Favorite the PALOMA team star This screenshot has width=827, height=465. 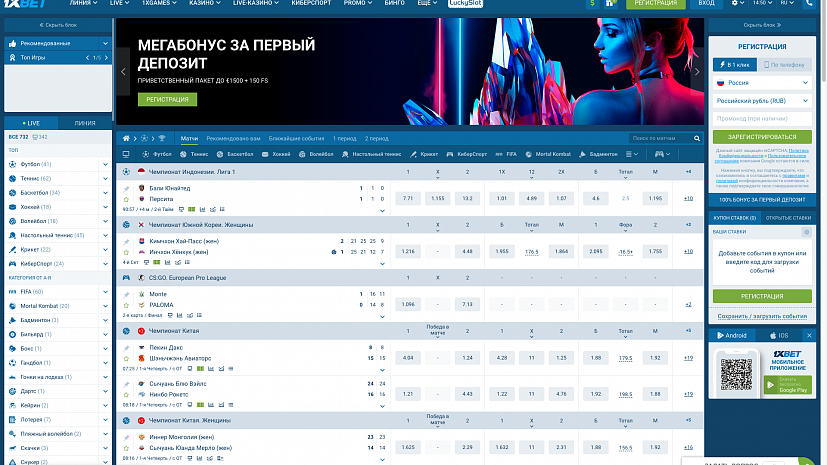coord(127,304)
